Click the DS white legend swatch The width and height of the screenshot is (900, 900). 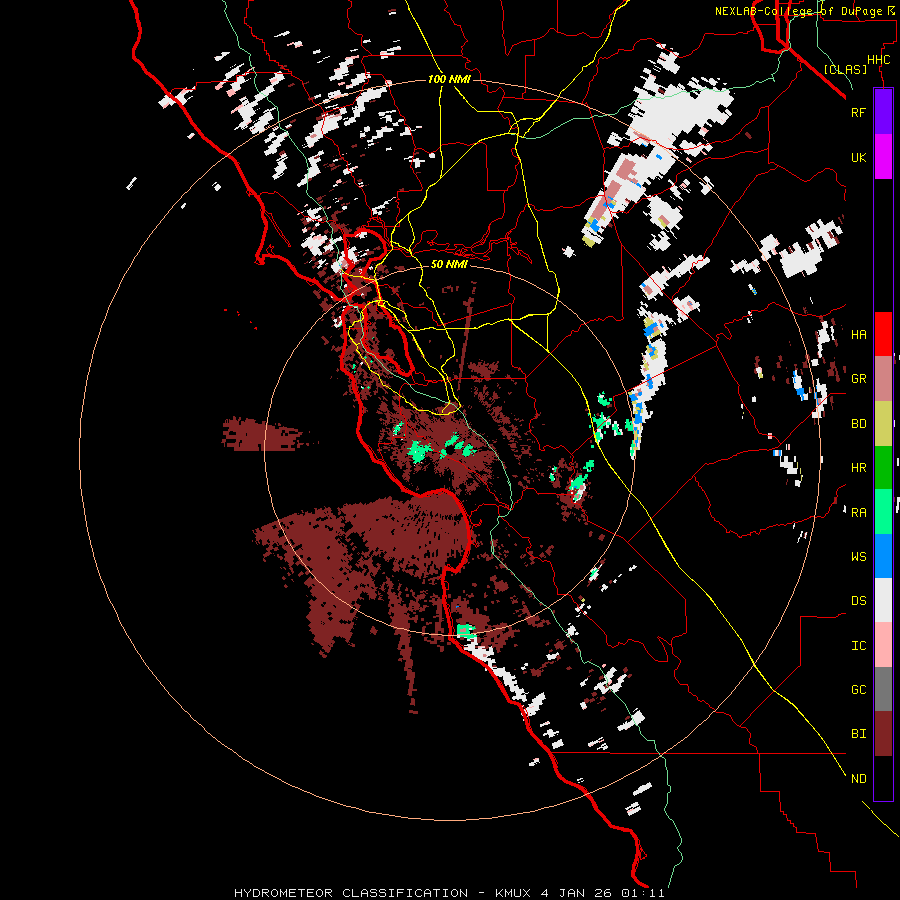tap(883, 600)
